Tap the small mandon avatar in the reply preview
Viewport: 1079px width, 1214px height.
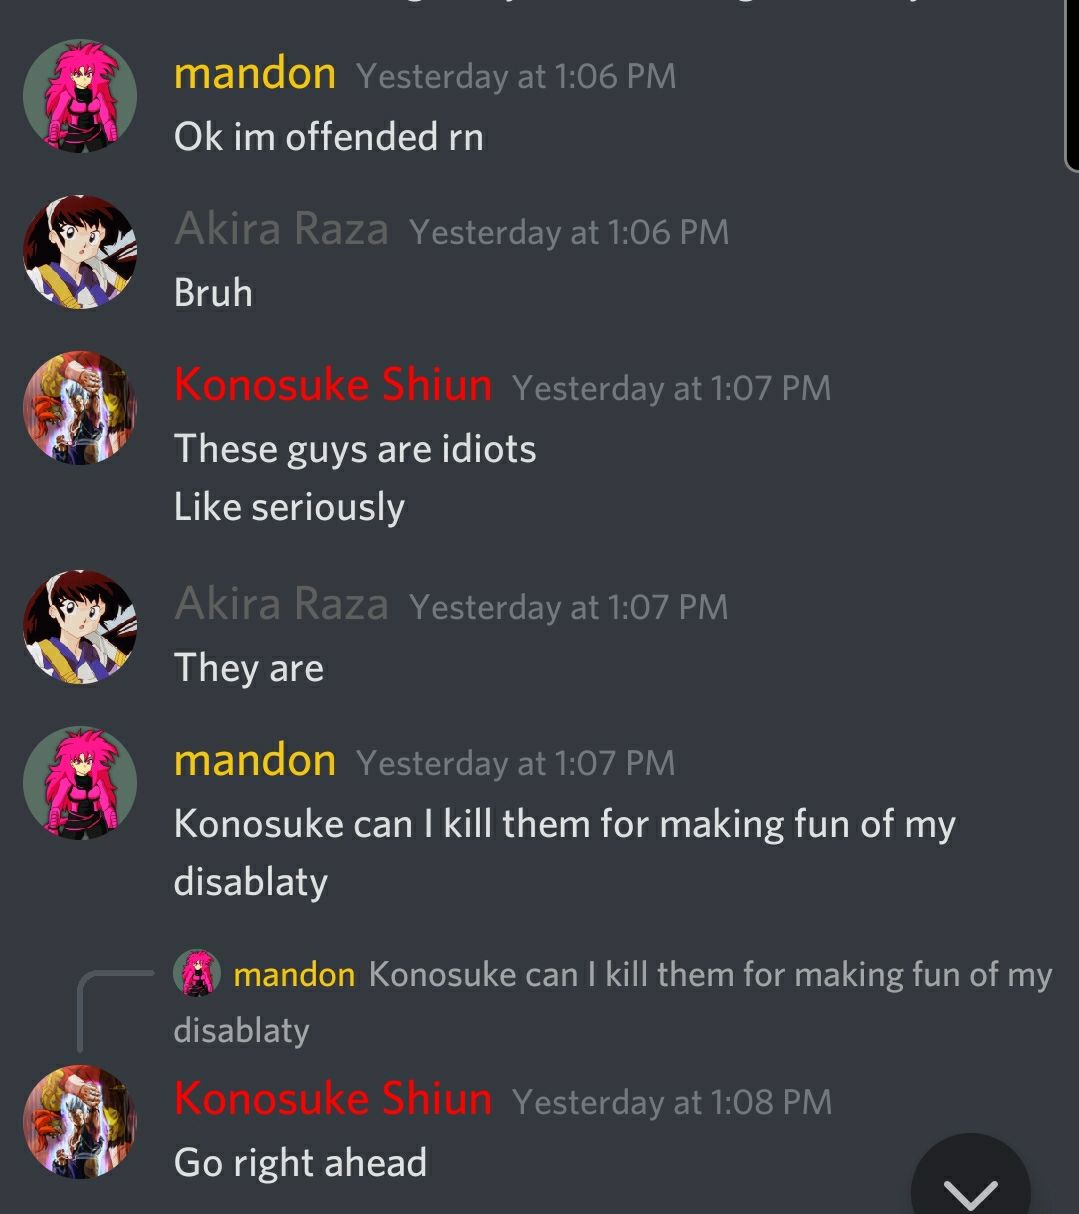(x=197, y=973)
